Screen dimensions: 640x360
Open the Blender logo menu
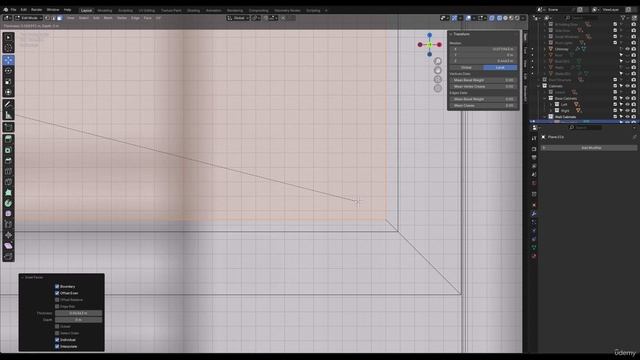5,9
